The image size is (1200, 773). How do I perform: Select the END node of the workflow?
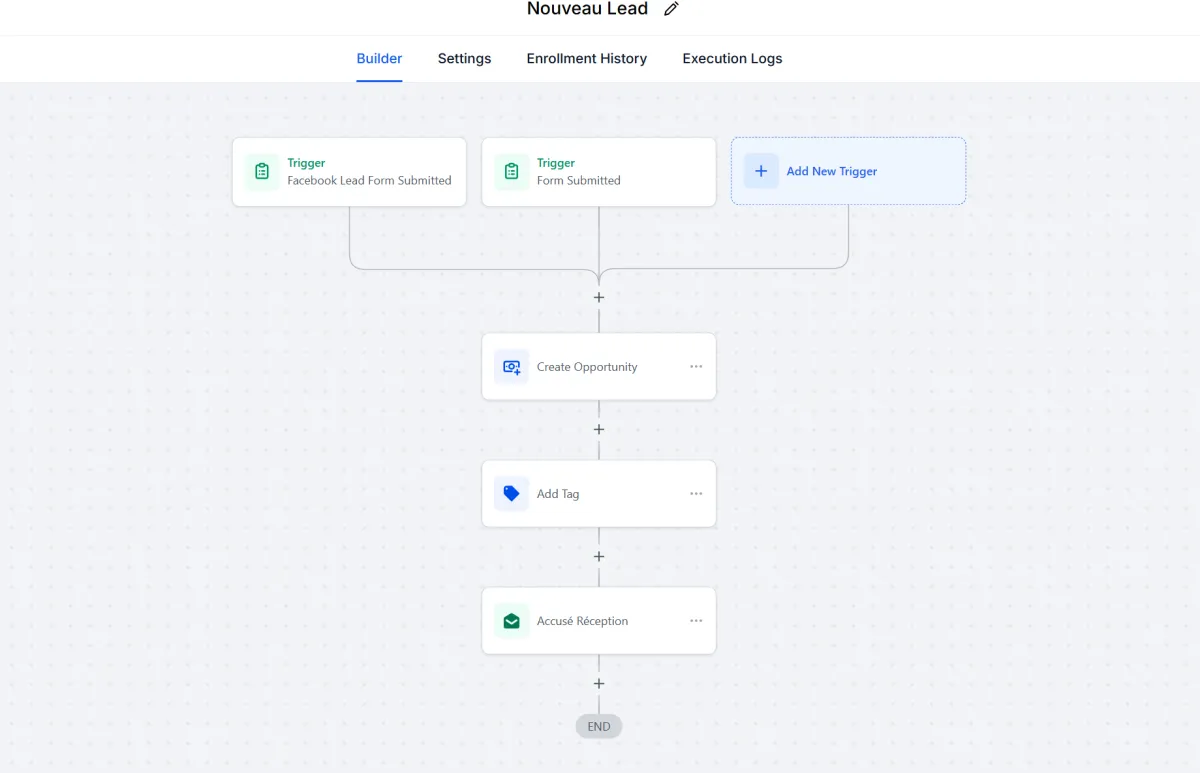click(x=599, y=727)
